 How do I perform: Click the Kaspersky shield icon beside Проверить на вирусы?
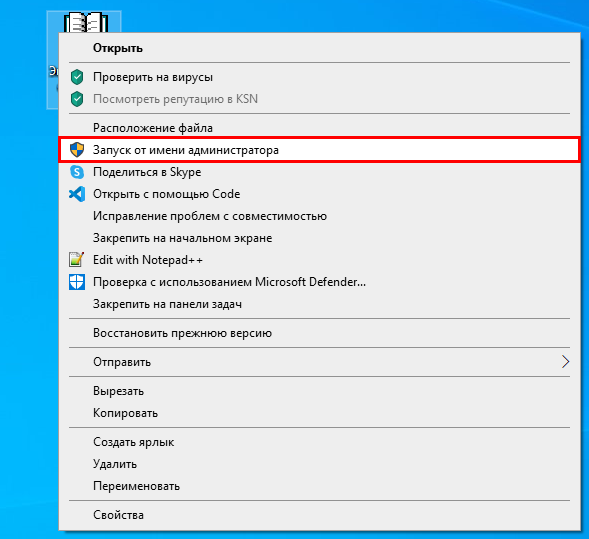[77, 77]
